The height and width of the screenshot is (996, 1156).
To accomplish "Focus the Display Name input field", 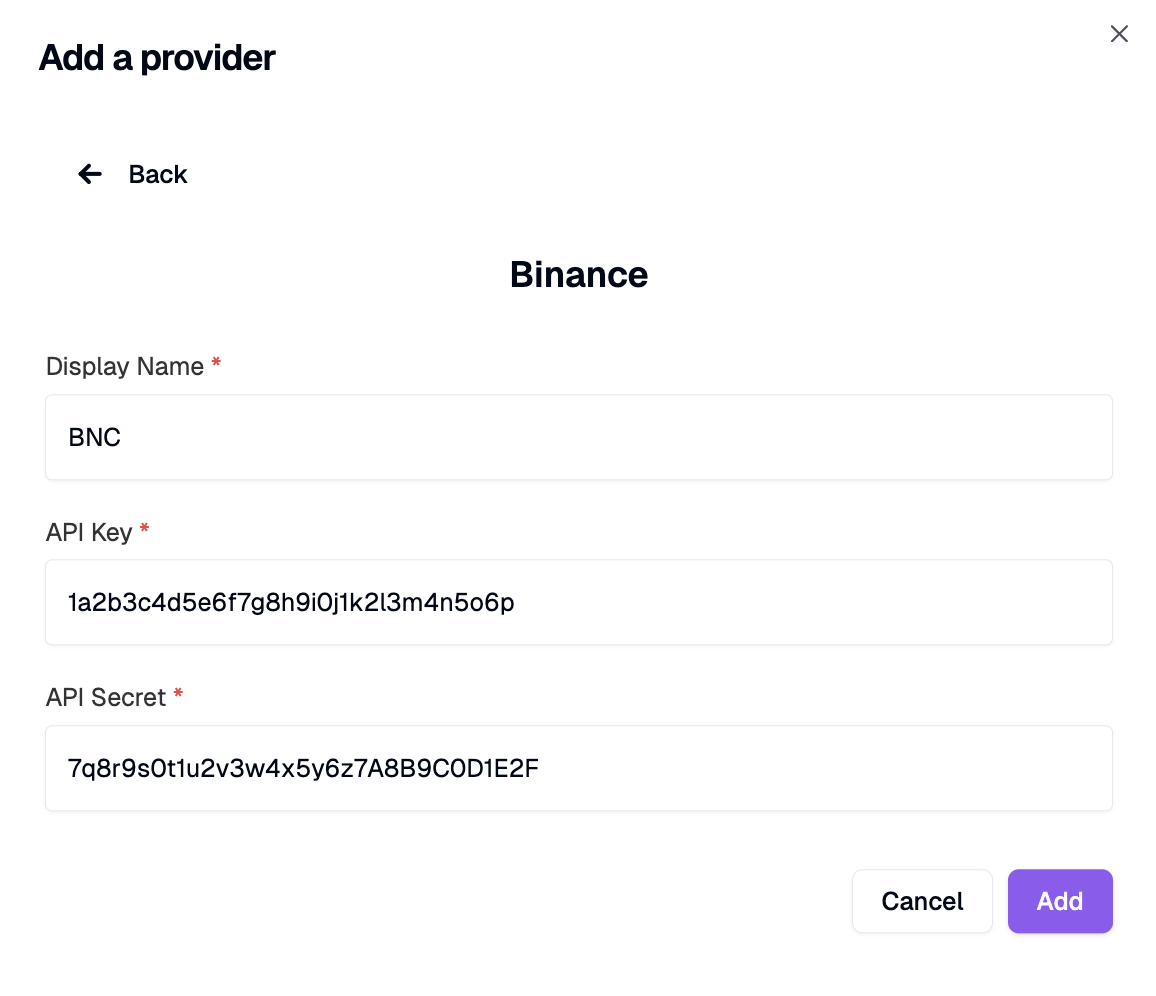I will click(x=579, y=437).
